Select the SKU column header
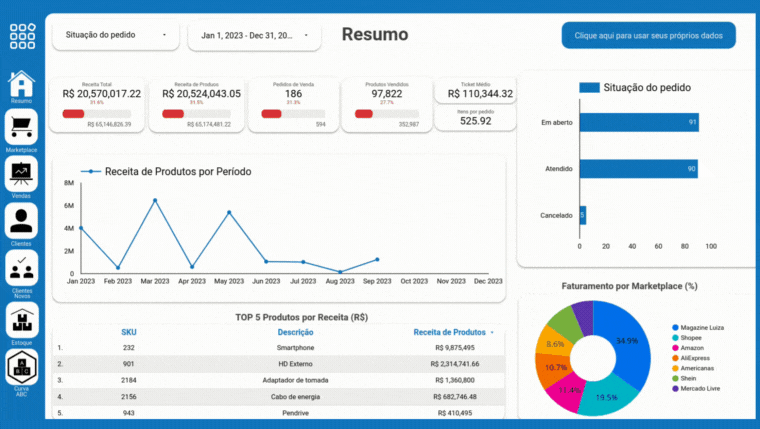This screenshot has width=760, height=429. (x=129, y=332)
